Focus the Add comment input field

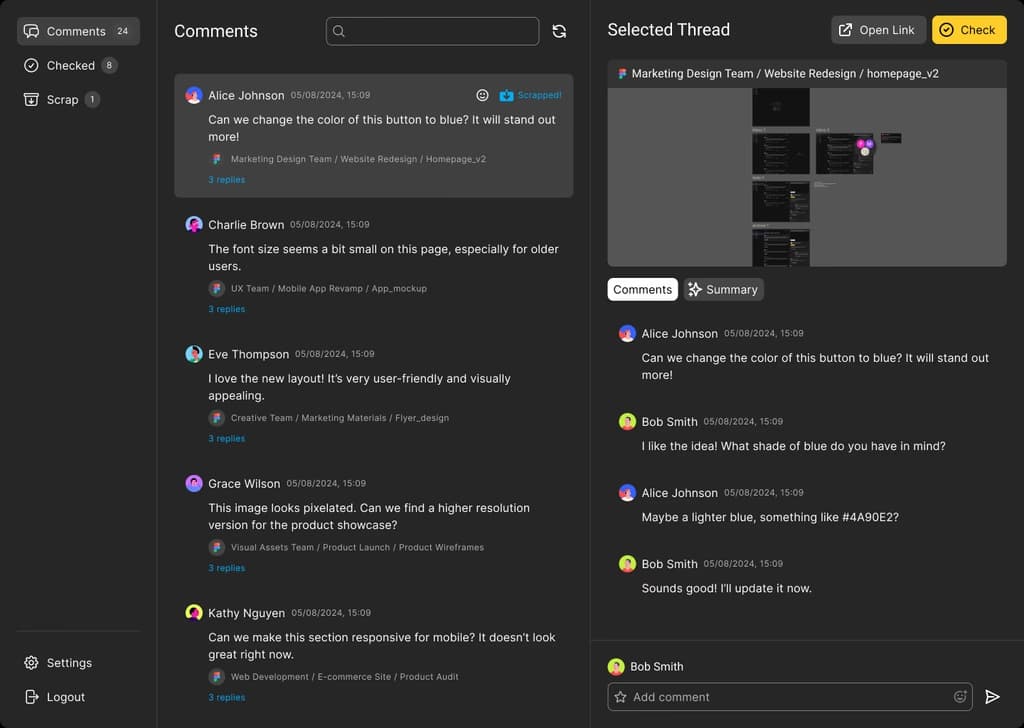pos(790,697)
